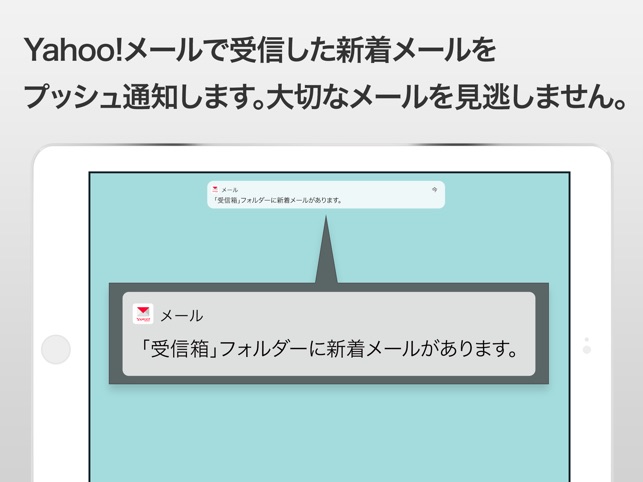Tap the headline text 'Yahoo!メールで受信した新着メールを'
The image size is (643, 482).
[260, 50]
